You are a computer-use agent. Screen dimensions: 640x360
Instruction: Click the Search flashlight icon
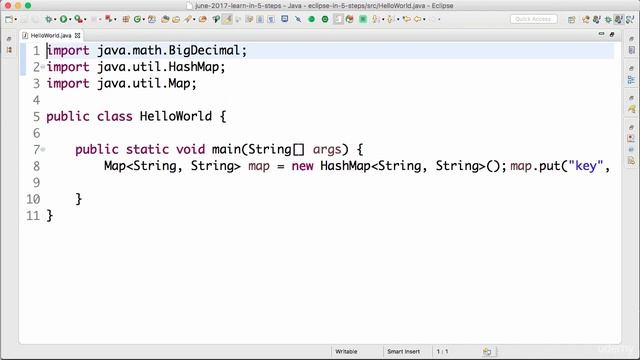189,19
